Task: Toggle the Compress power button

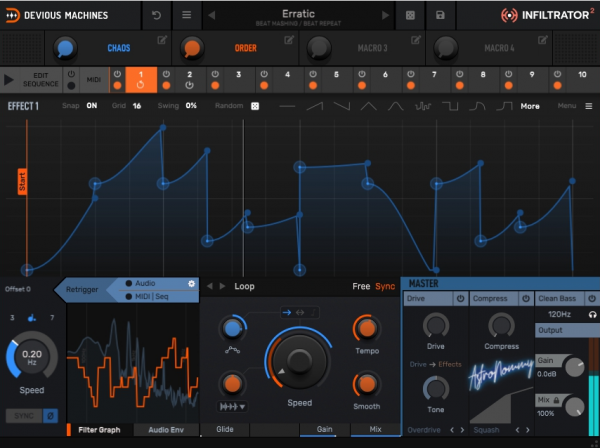Action: 526,298
